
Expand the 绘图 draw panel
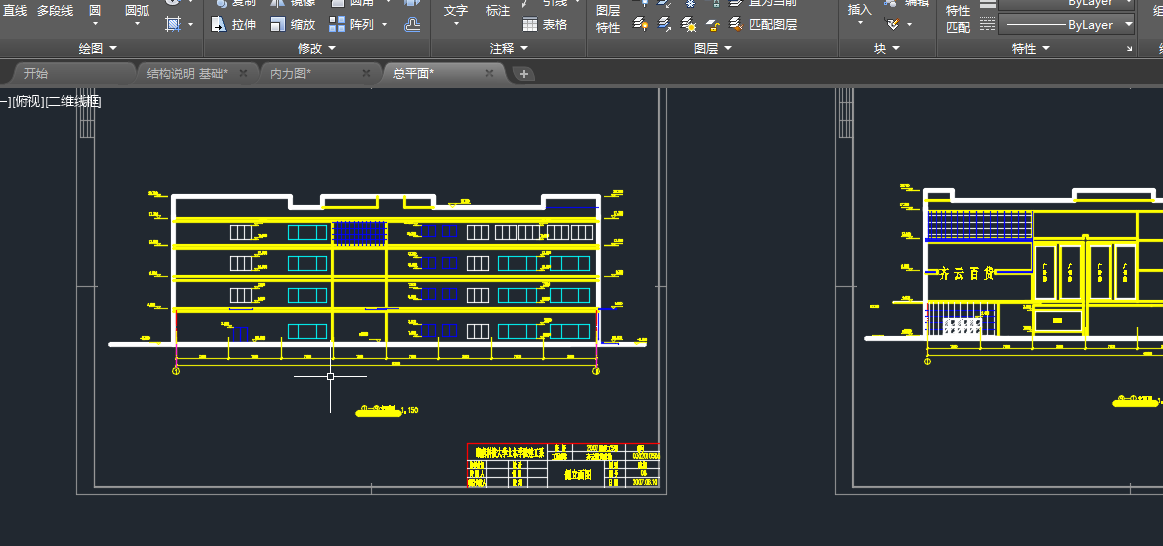click(97, 48)
